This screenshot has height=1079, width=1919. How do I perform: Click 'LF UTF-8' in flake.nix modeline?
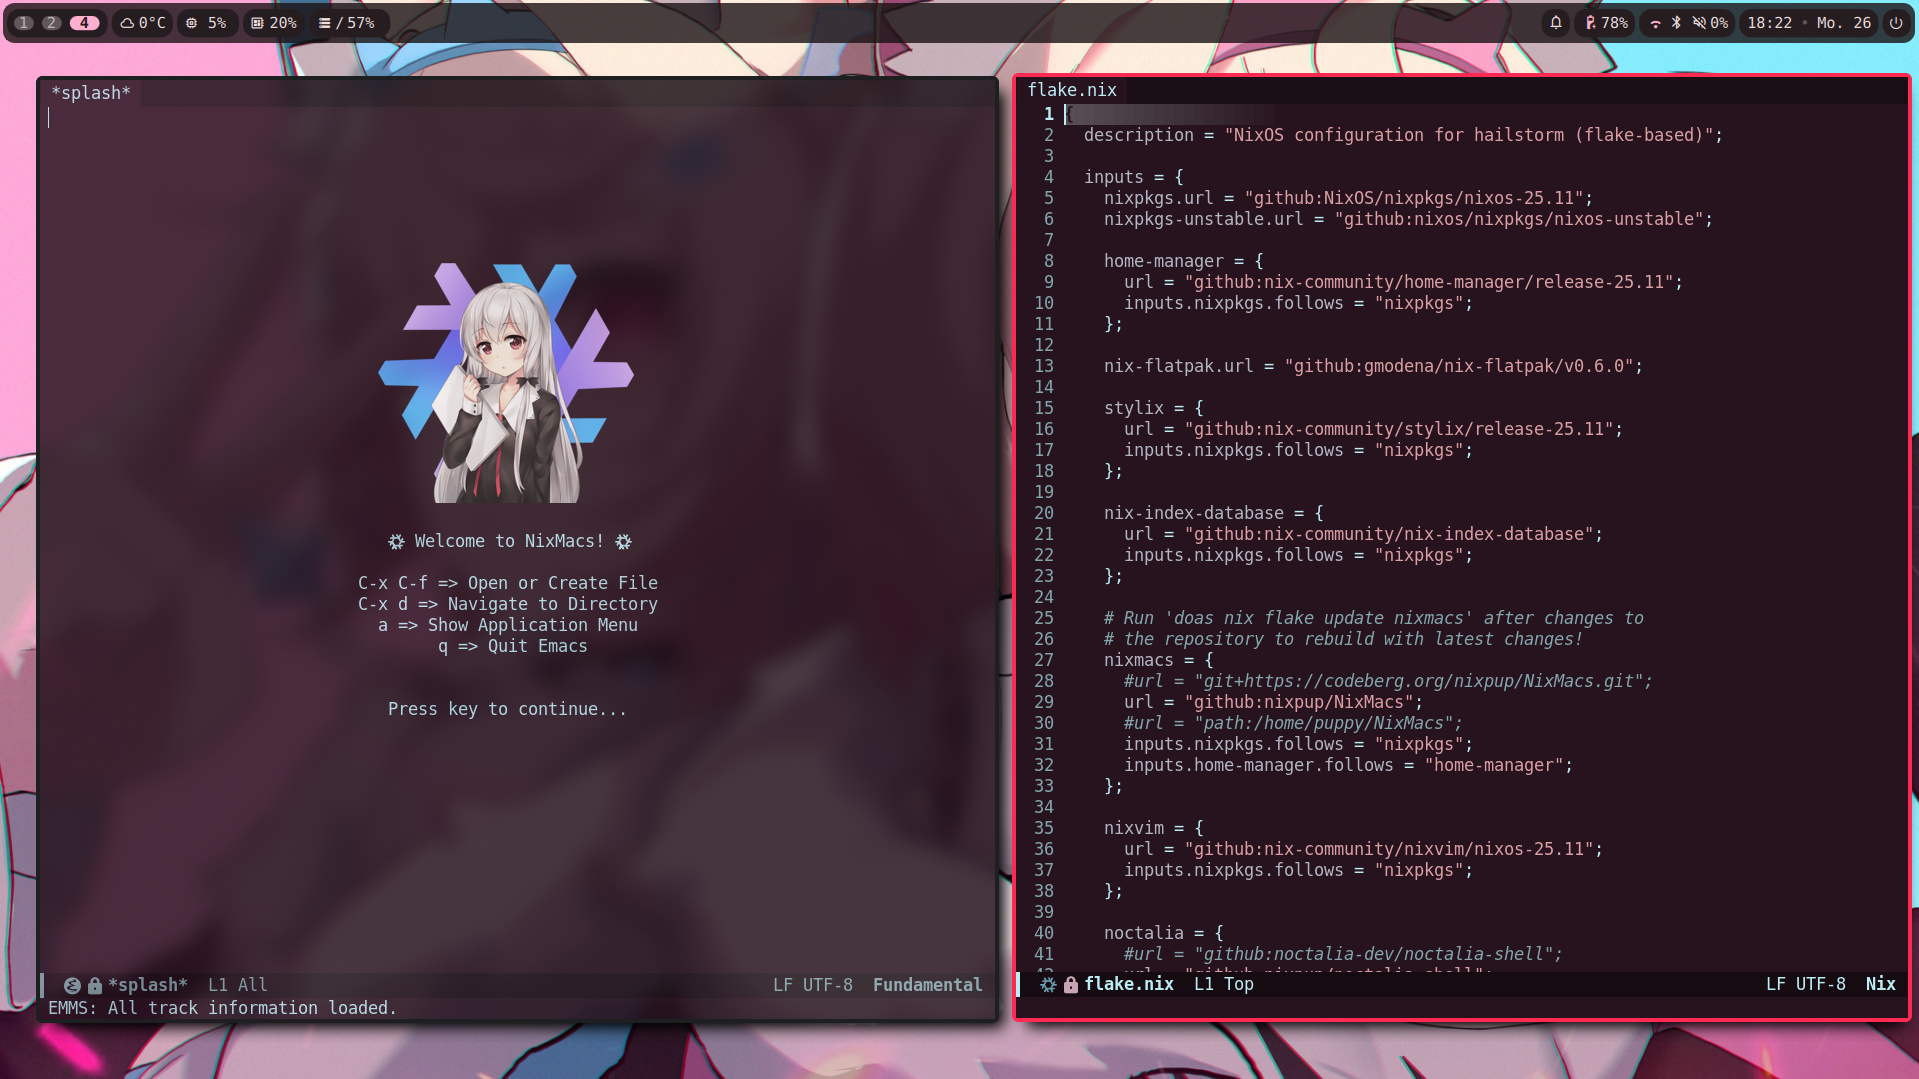click(1806, 983)
